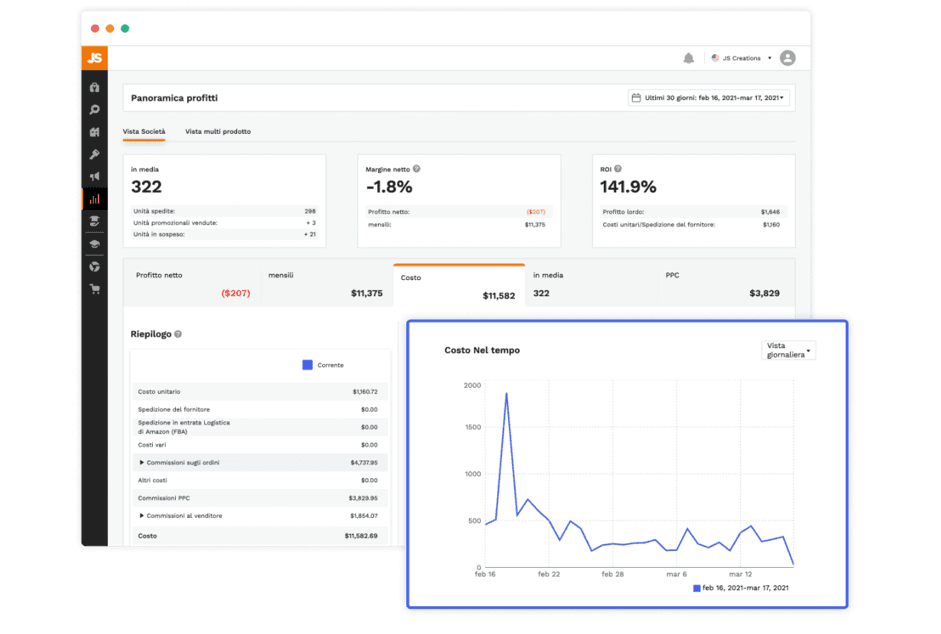941x634 pixels.
Task: Click the Costo total row in the summary
Action: click(260, 536)
